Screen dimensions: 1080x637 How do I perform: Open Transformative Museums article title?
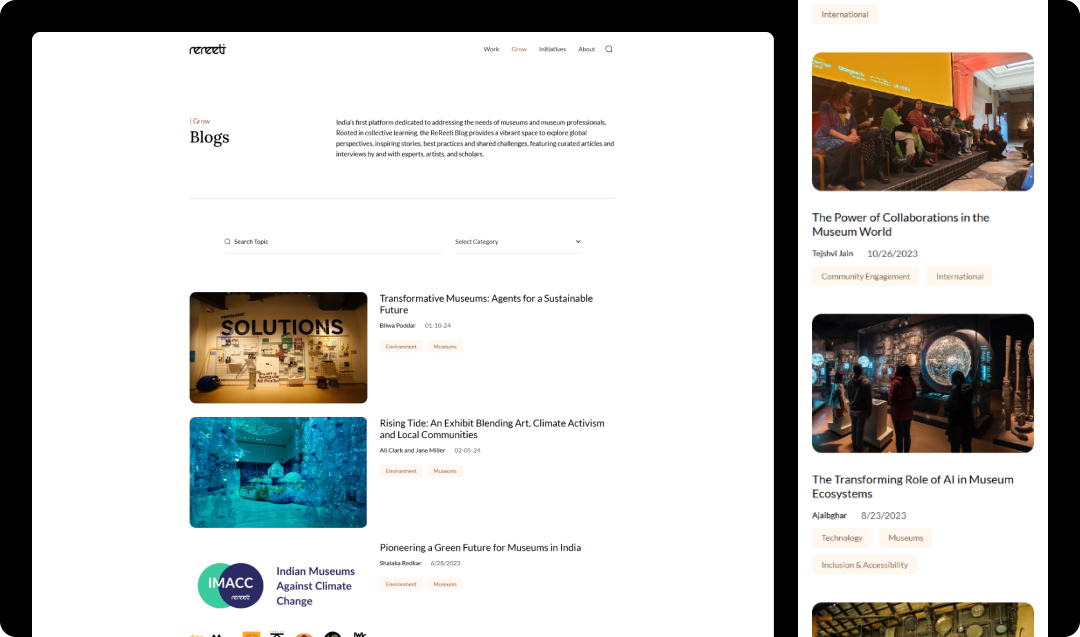click(486, 304)
